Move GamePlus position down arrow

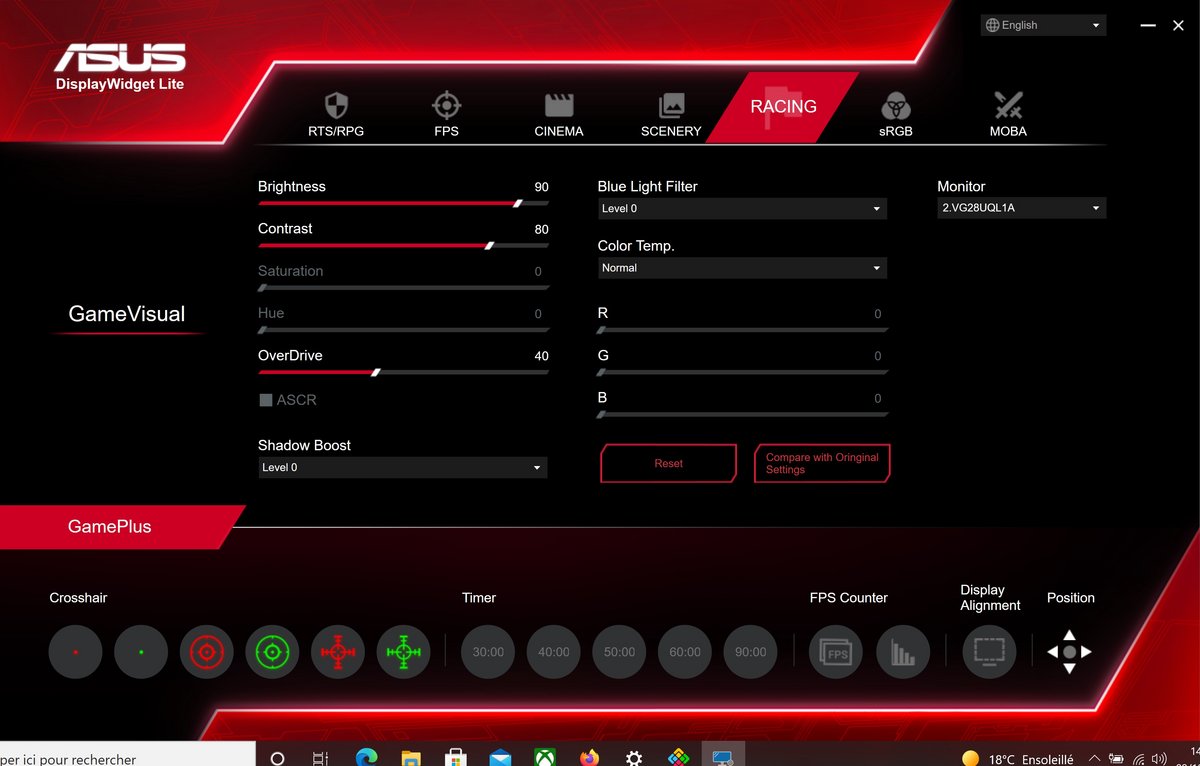[1069, 669]
